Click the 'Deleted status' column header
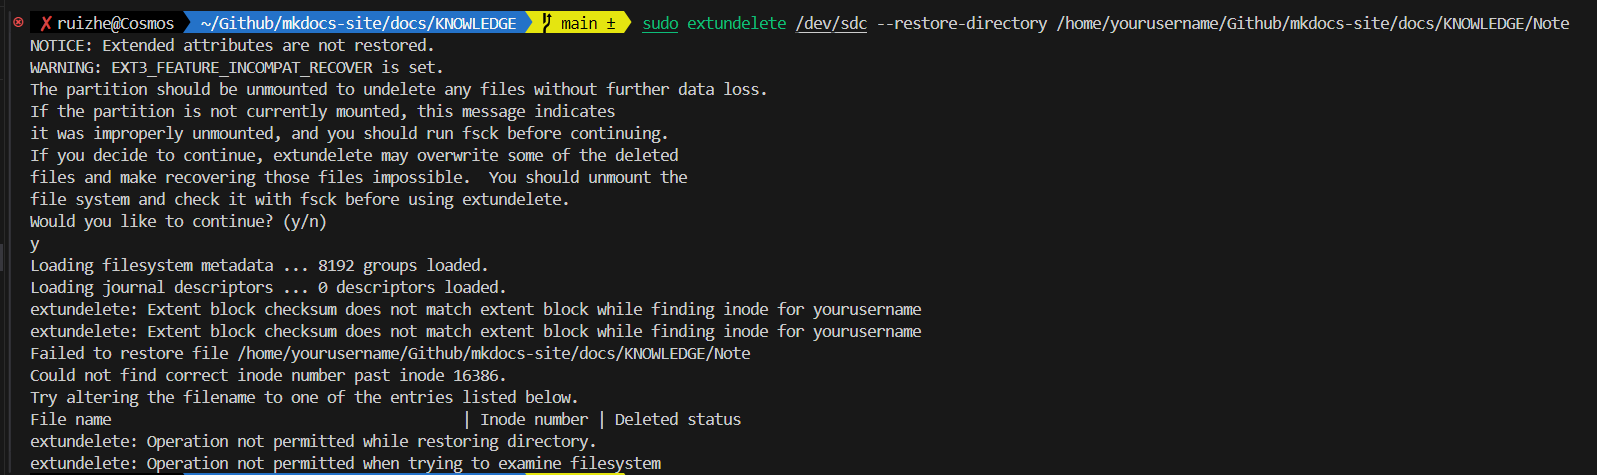 point(678,419)
